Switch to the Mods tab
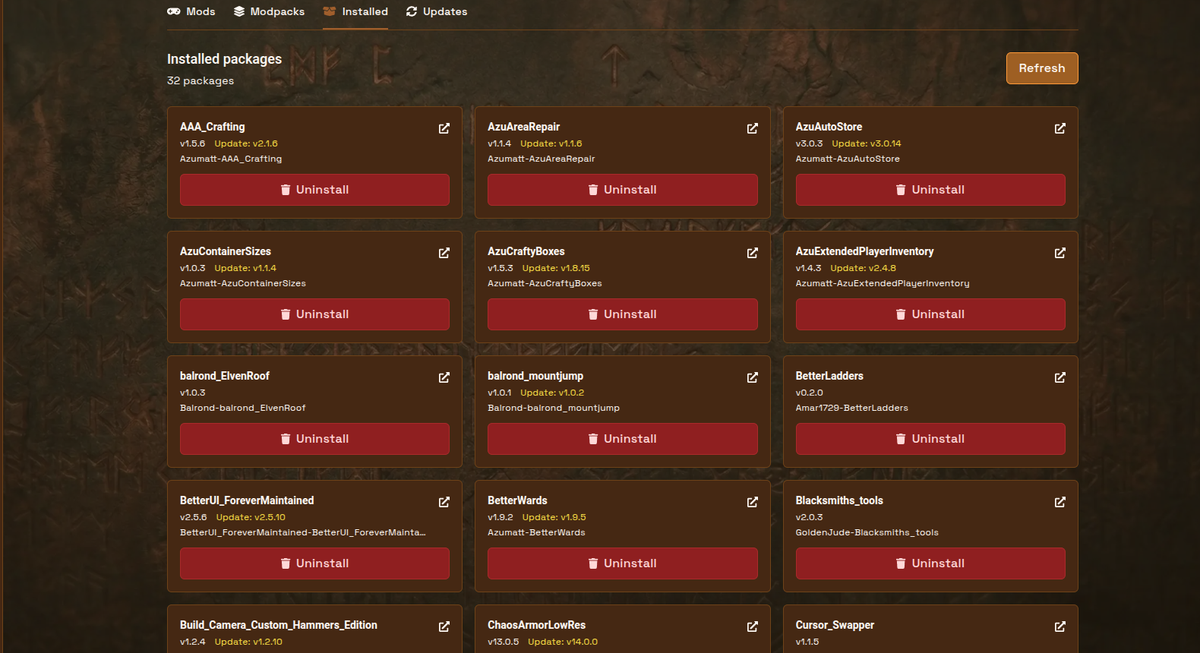Image resolution: width=1200 pixels, height=653 pixels. click(191, 12)
